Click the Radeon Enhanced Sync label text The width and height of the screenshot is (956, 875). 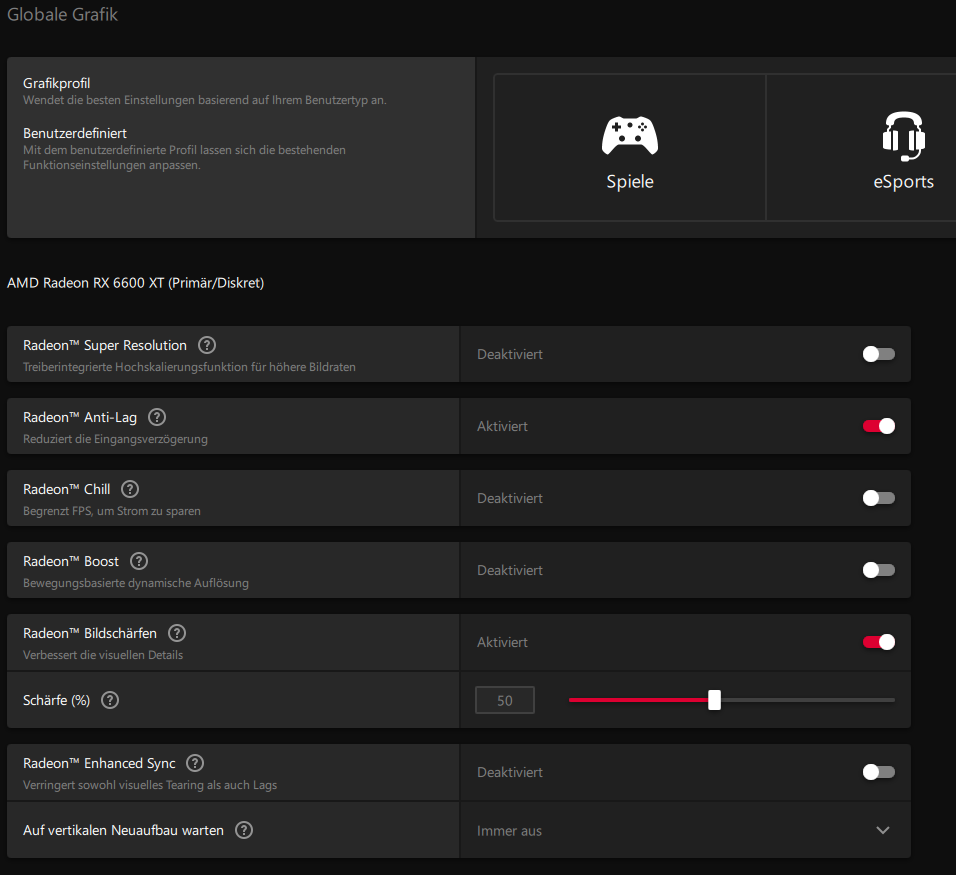(99, 763)
